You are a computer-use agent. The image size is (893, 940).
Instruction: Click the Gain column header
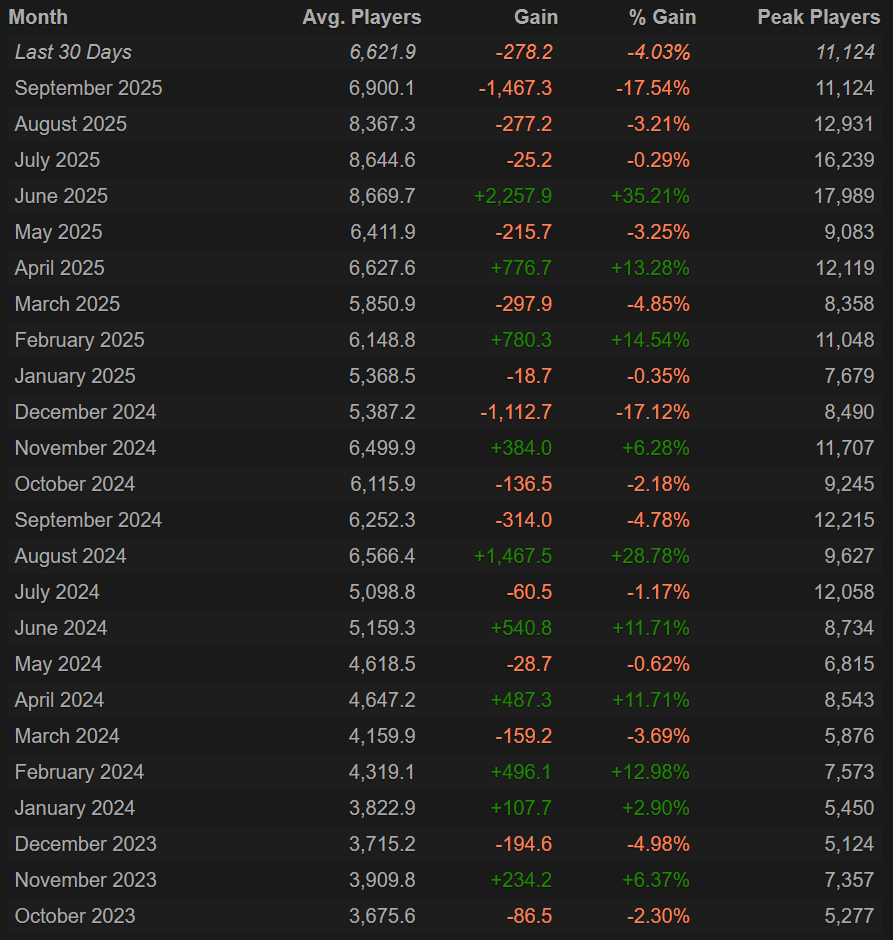click(536, 17)
